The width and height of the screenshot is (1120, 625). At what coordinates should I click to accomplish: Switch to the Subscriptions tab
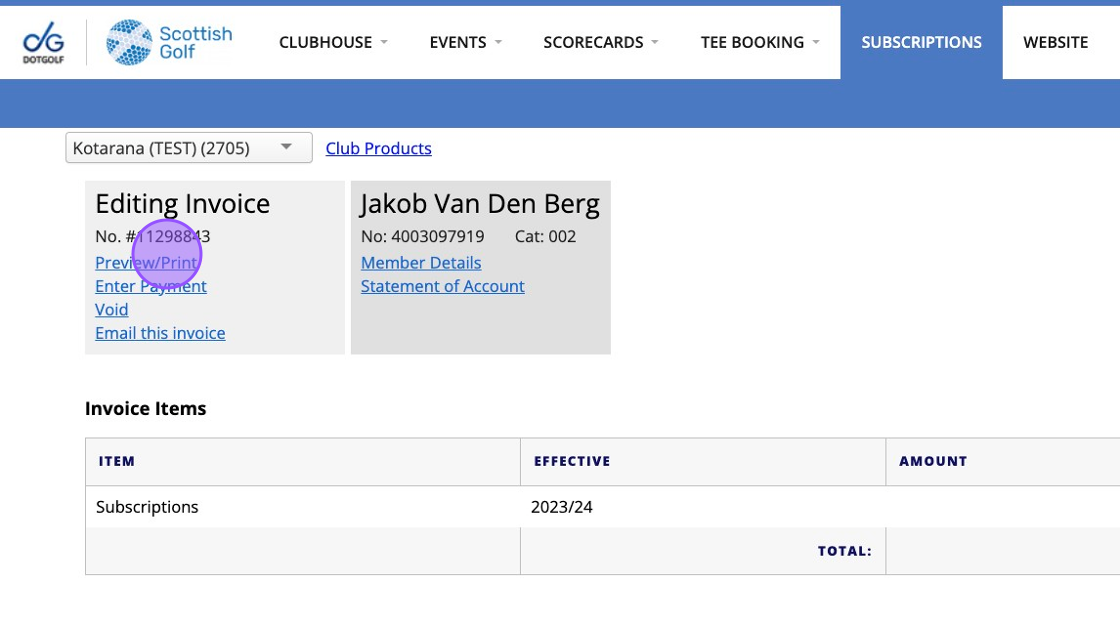pyautogui.click(x=921, y=42)
